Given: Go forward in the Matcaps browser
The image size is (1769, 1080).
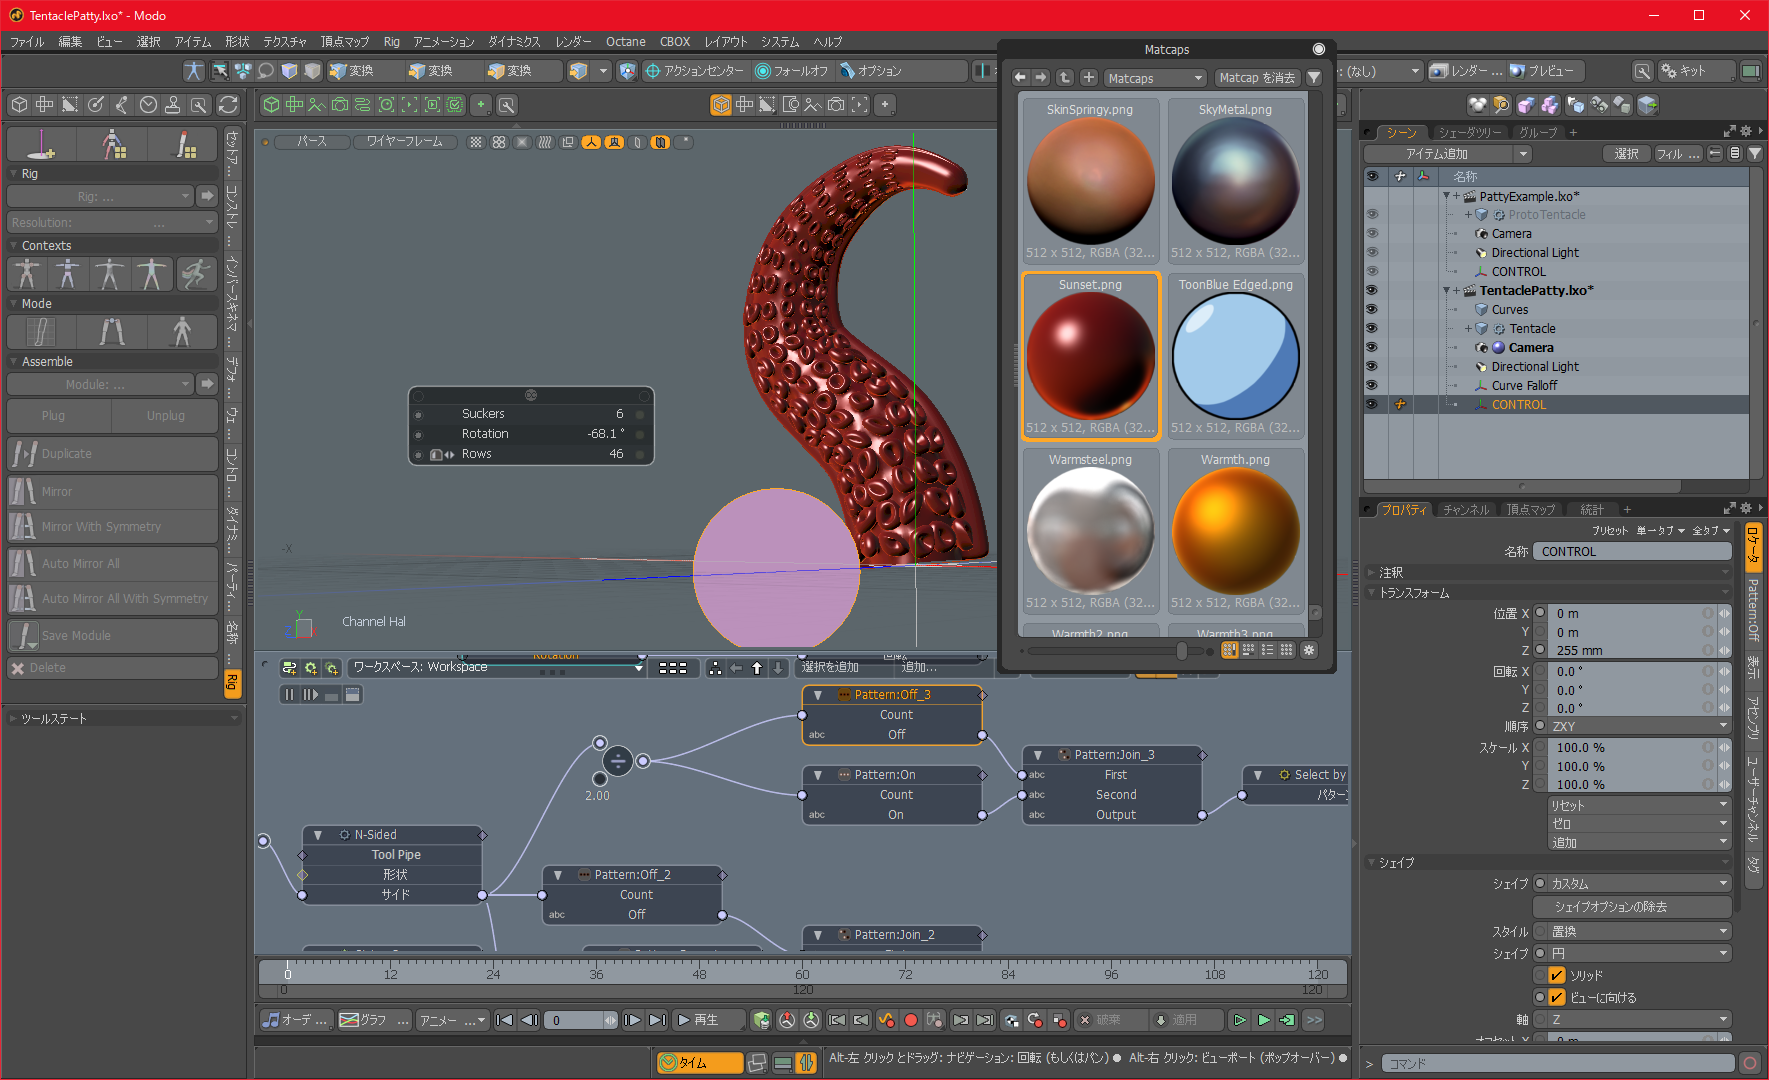Looking at the screenshot, I should (1041, 78).
